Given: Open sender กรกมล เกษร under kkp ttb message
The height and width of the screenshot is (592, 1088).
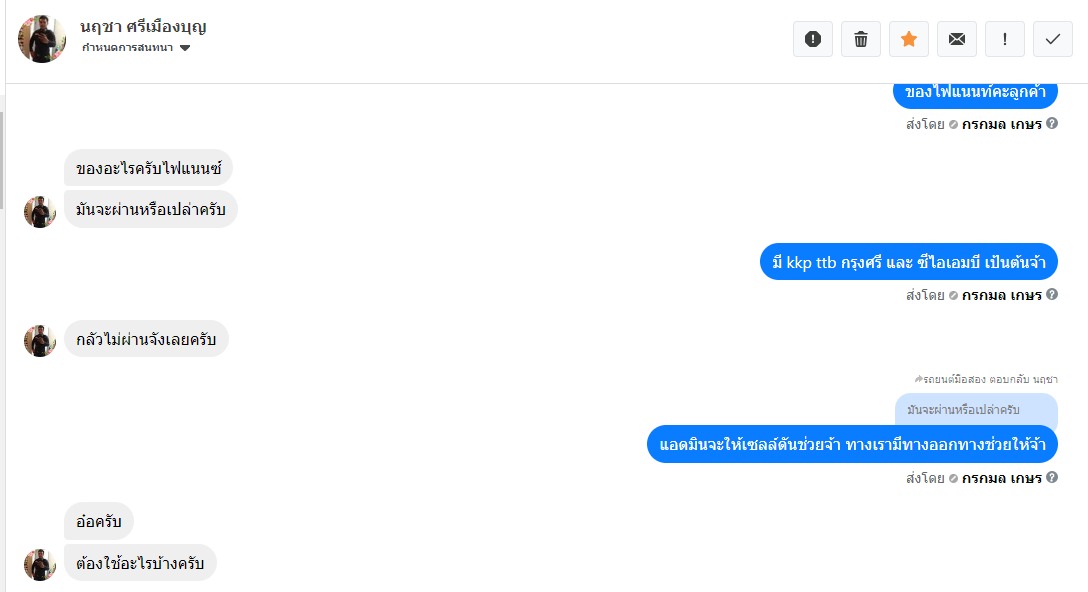Looking at the screenshot, I should pos(1001,295).
